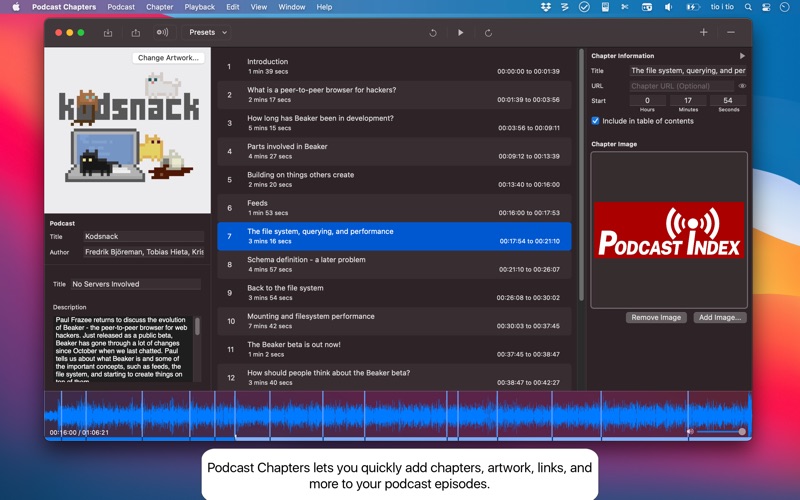Select chapter Mounting and filesystem performance
The image size is (800, 500).
[394, 321]
